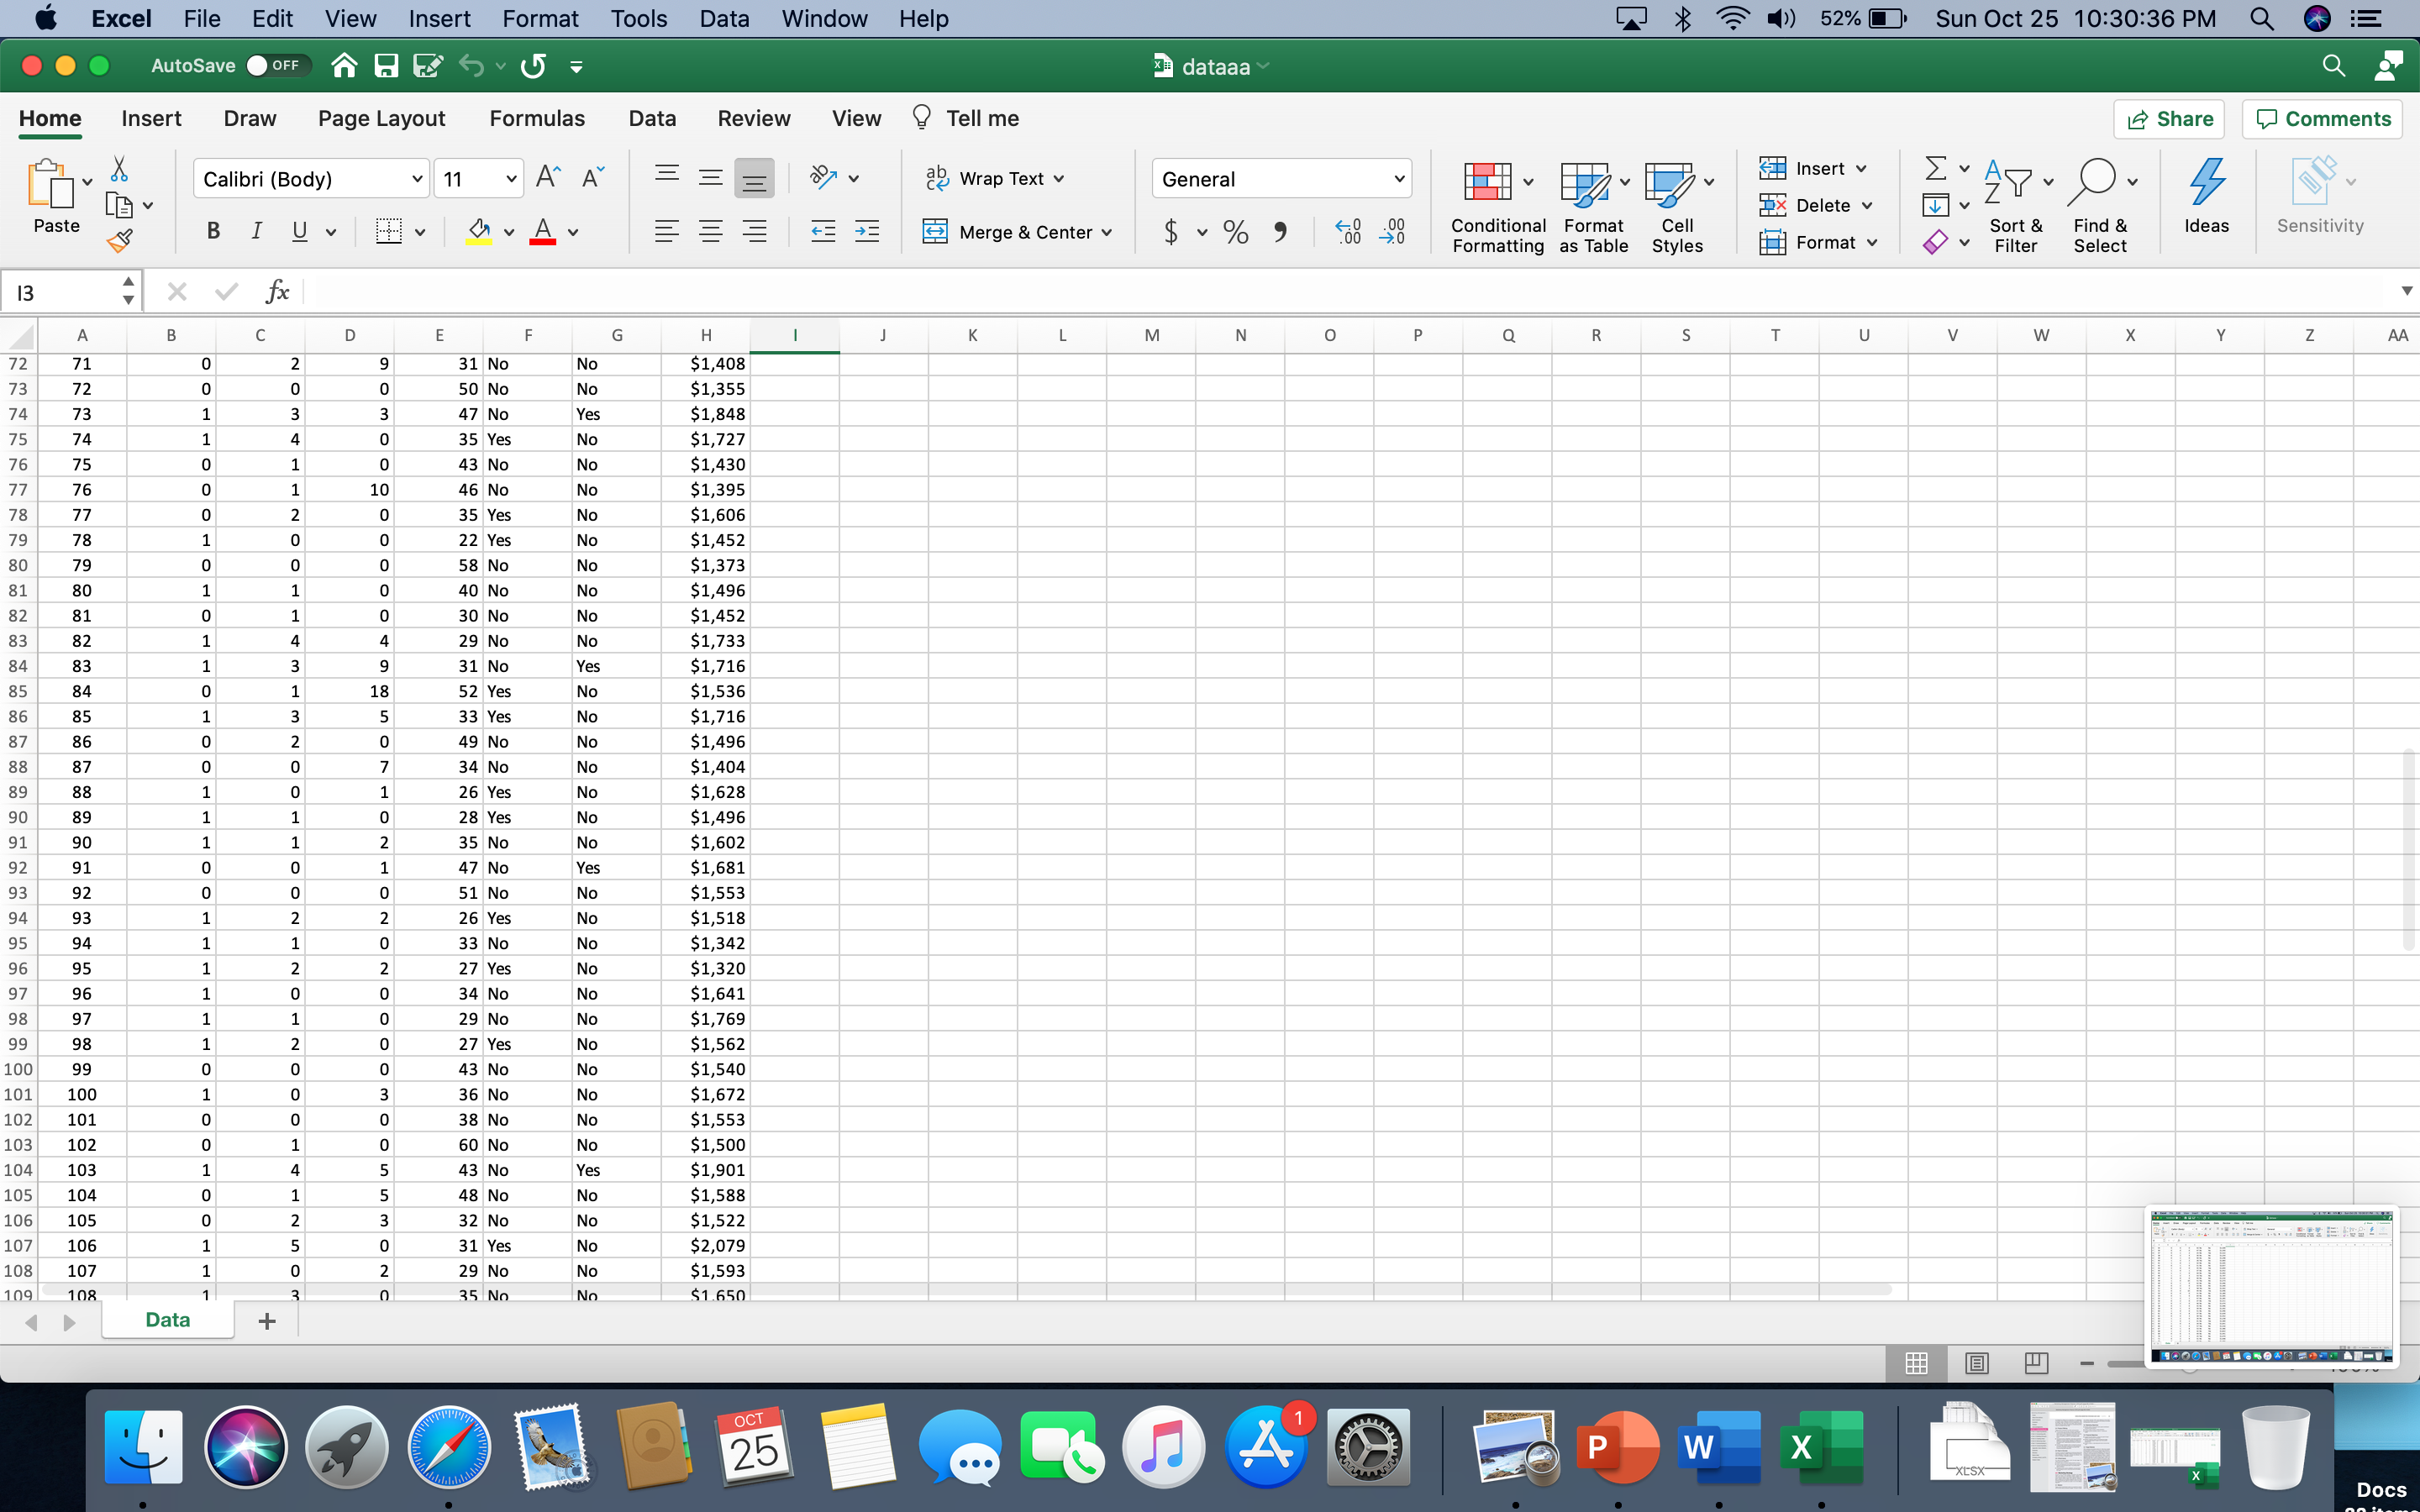Toggle bold formatting

click(213, 232)
